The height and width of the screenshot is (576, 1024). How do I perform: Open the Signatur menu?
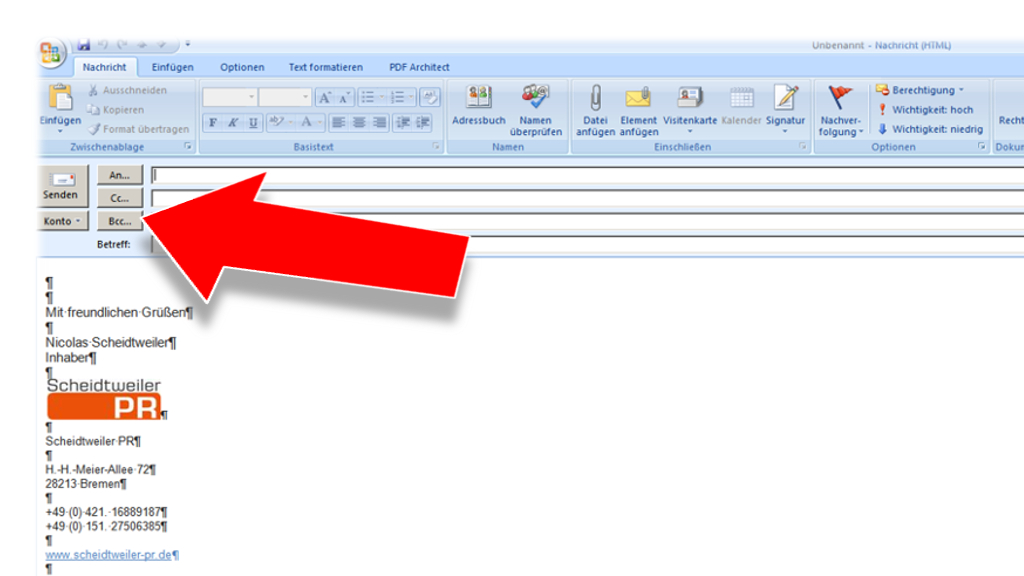point(785,110)
